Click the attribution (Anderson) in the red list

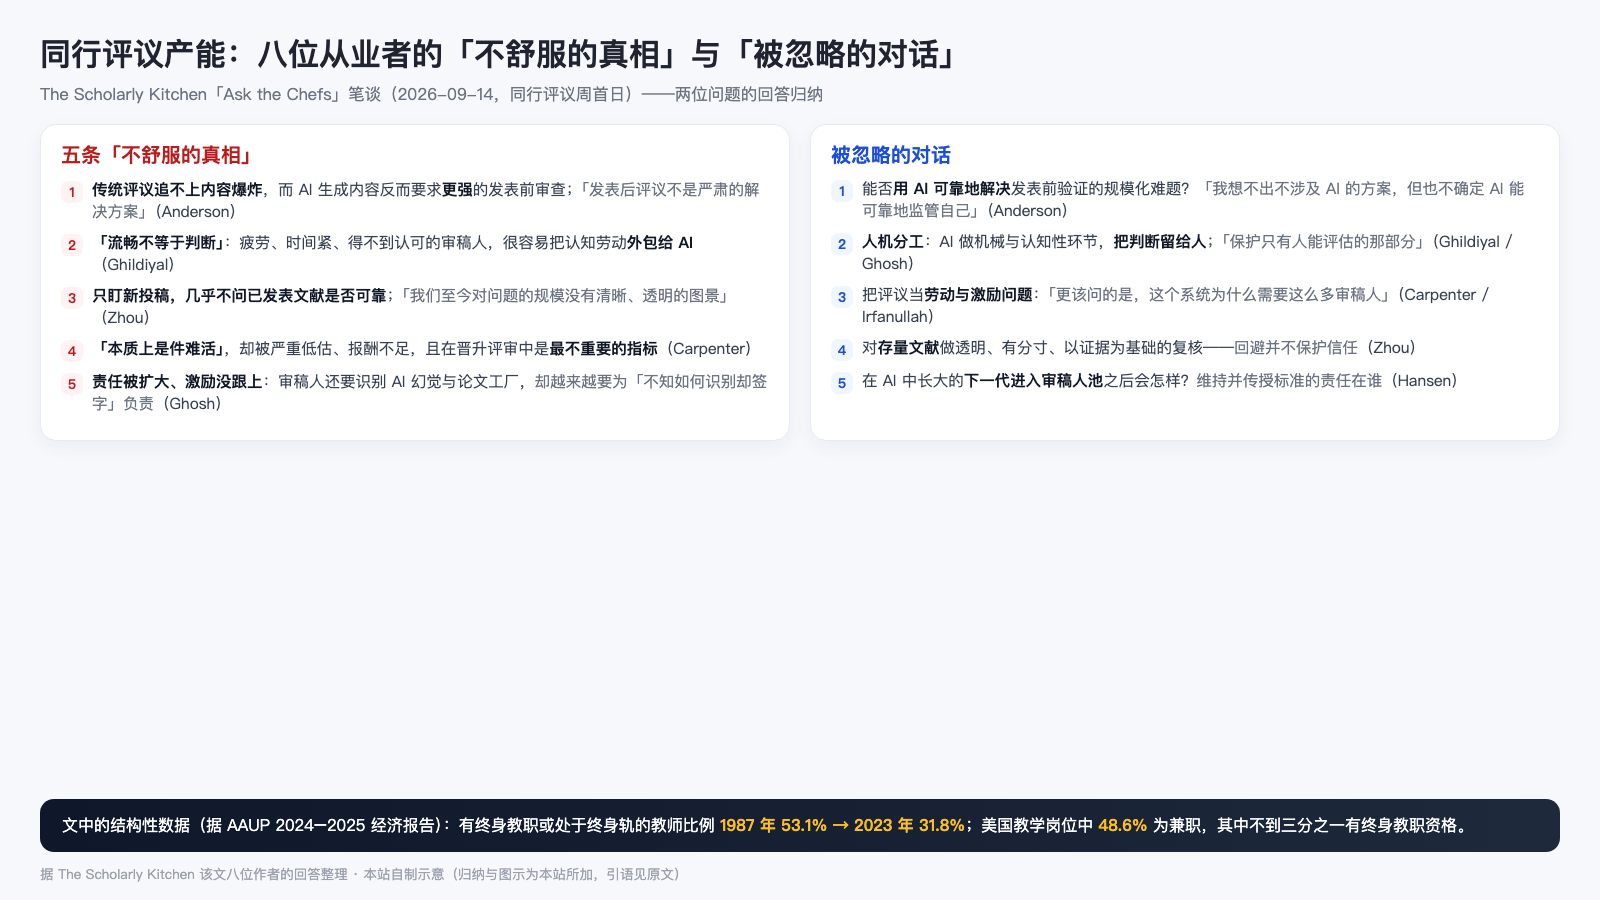pos(194,212)
